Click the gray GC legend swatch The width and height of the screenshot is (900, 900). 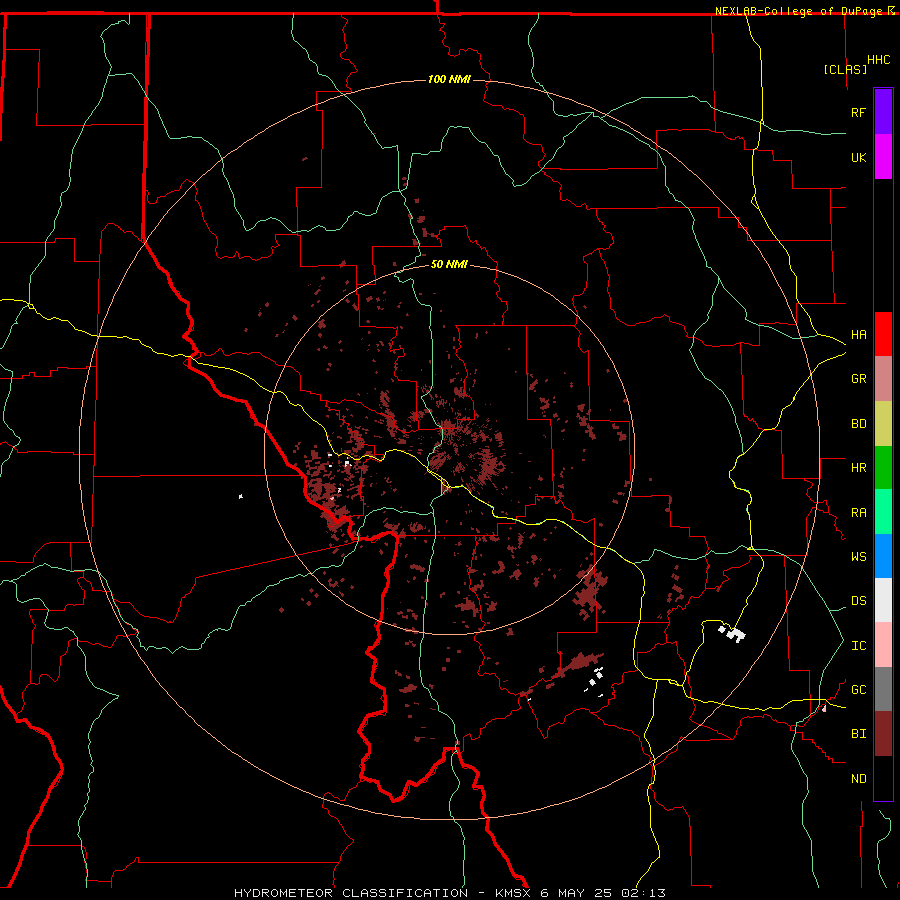tap(883, 689)
